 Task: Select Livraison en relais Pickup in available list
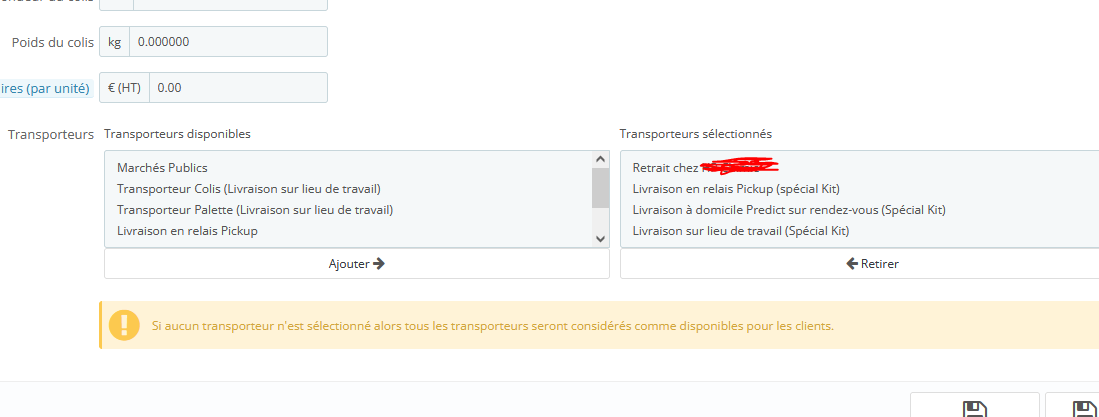187,231
